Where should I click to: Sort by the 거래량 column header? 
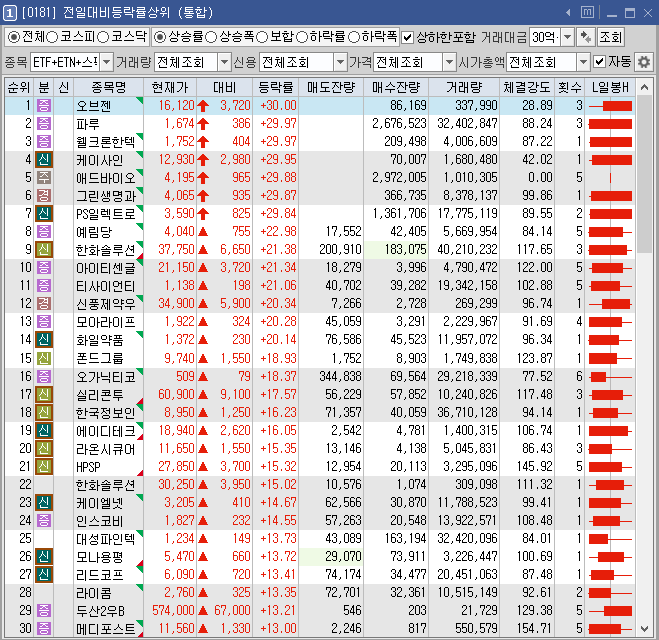464,87
